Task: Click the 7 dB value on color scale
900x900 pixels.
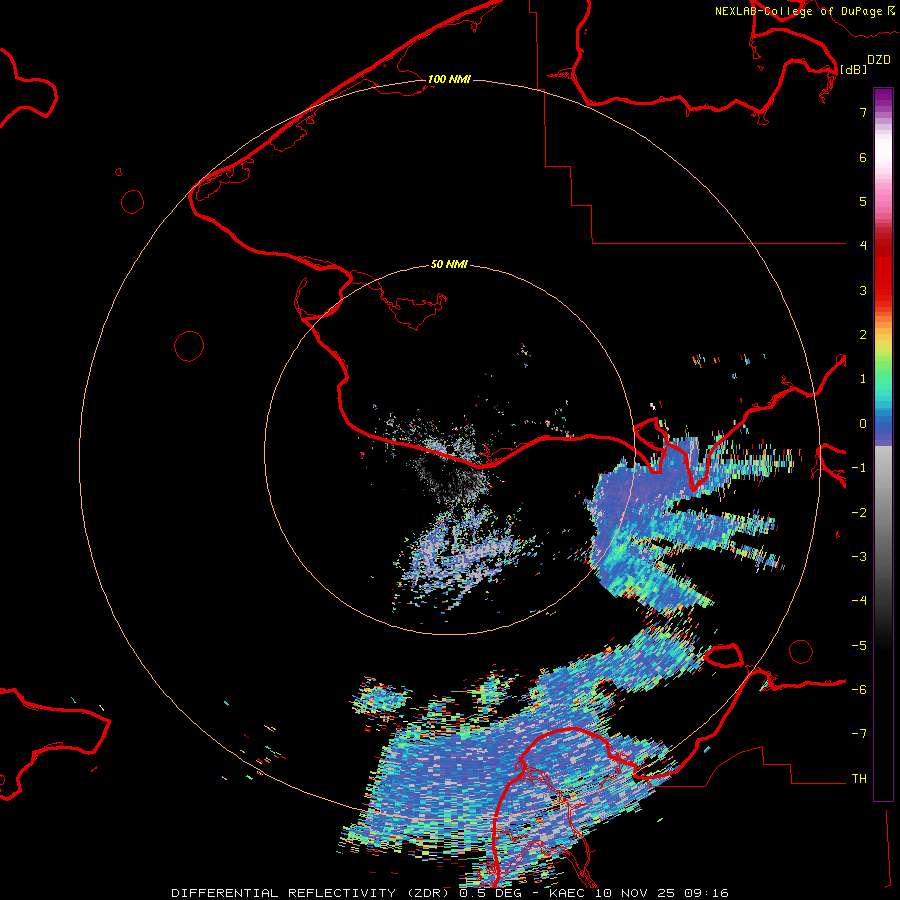Action: 863,112
